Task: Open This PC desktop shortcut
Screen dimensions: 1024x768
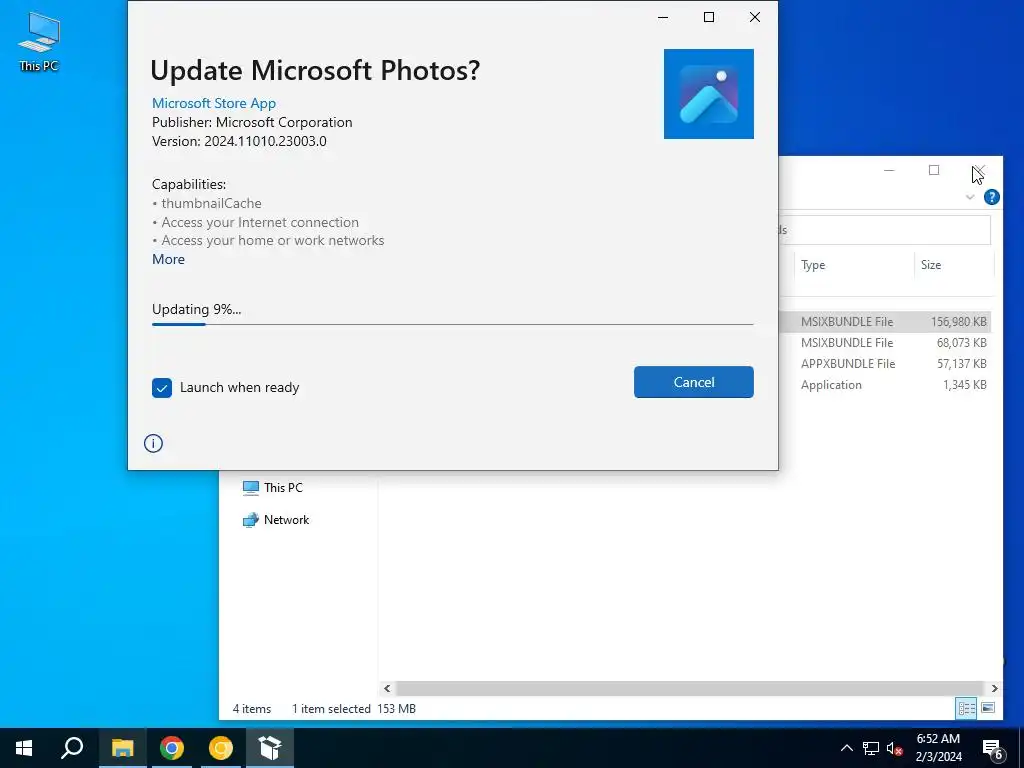Action: tap(39, 42)
